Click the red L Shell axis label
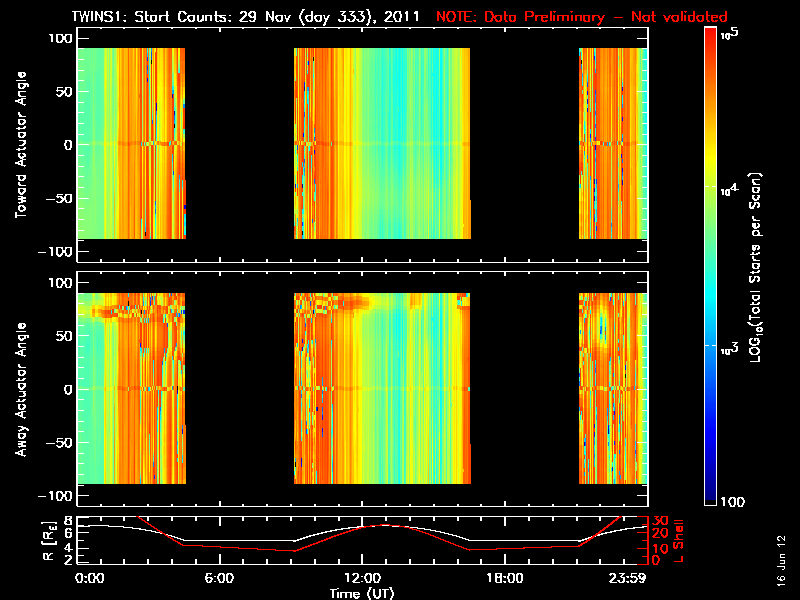The width and height of the screenshot is (800, 600). pos(682,540)
